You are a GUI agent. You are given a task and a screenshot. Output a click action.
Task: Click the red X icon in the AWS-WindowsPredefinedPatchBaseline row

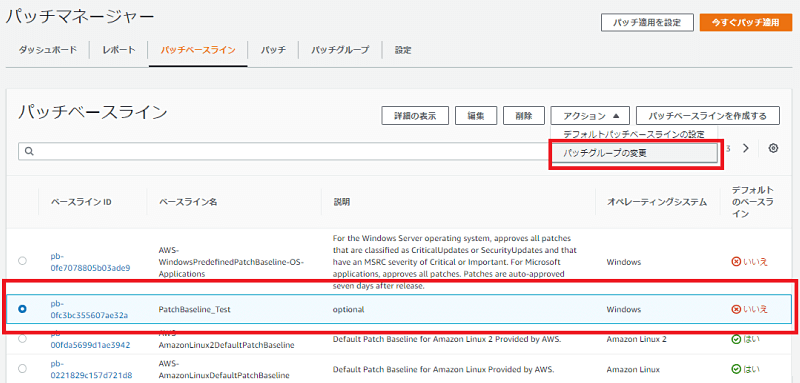tap(735, 262)
